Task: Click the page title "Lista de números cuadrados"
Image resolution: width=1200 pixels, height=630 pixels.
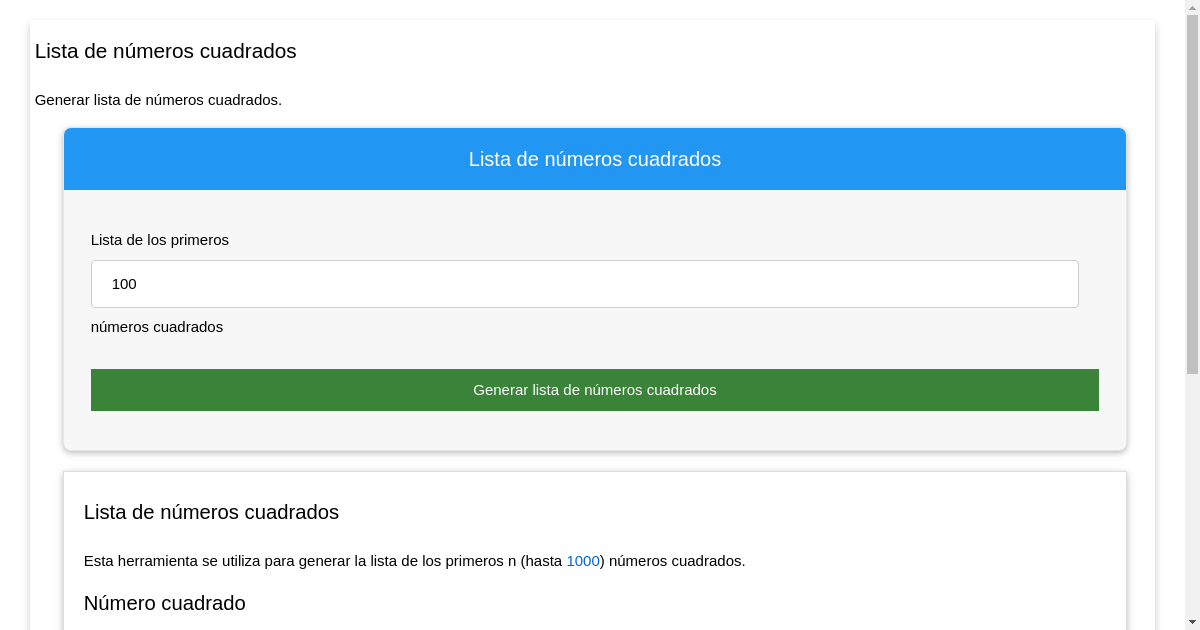Action: [166, 51]
